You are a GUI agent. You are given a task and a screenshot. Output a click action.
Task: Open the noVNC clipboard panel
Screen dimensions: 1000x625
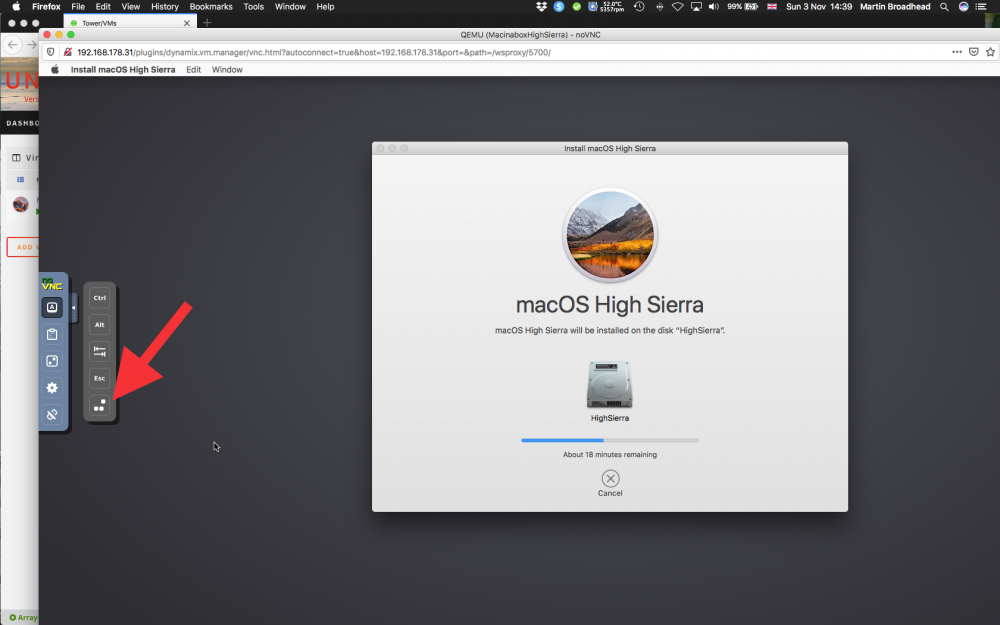point(52,334)
